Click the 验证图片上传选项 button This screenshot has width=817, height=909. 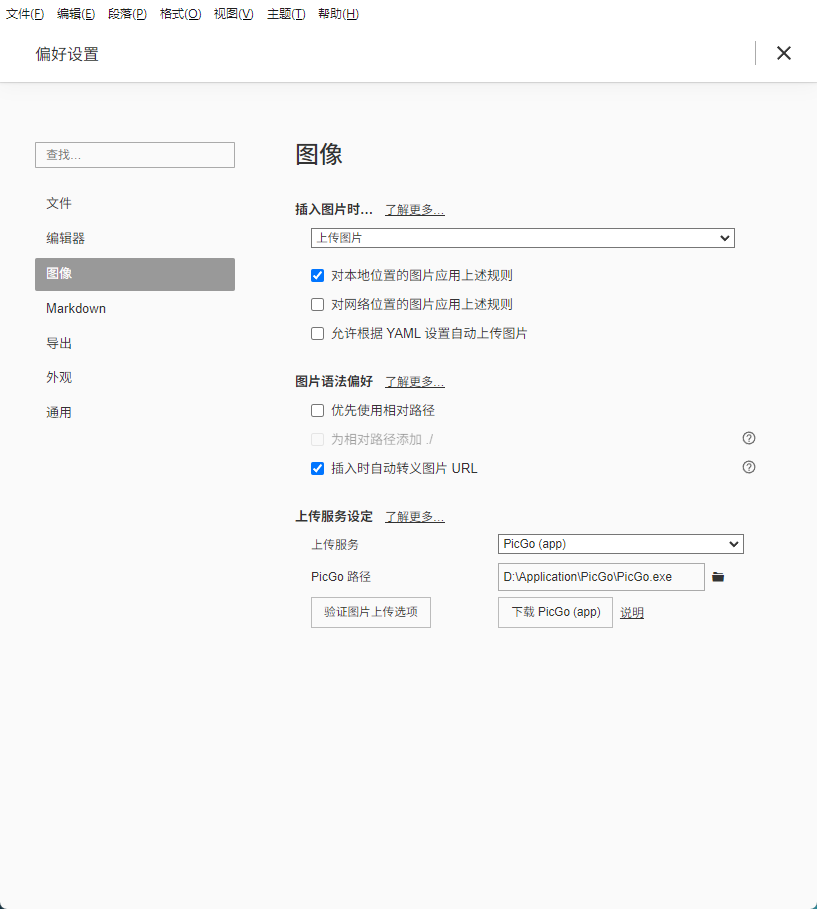(370, 612)
